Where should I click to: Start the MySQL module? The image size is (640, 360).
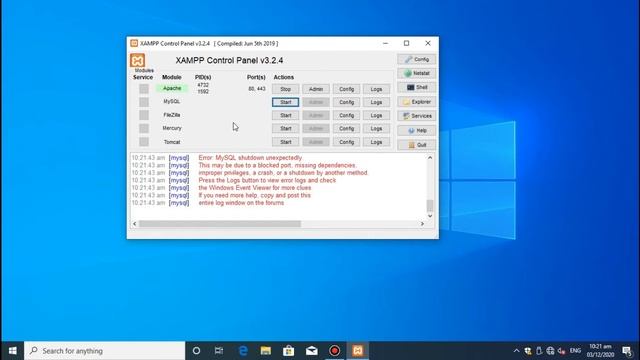[286, 102]
